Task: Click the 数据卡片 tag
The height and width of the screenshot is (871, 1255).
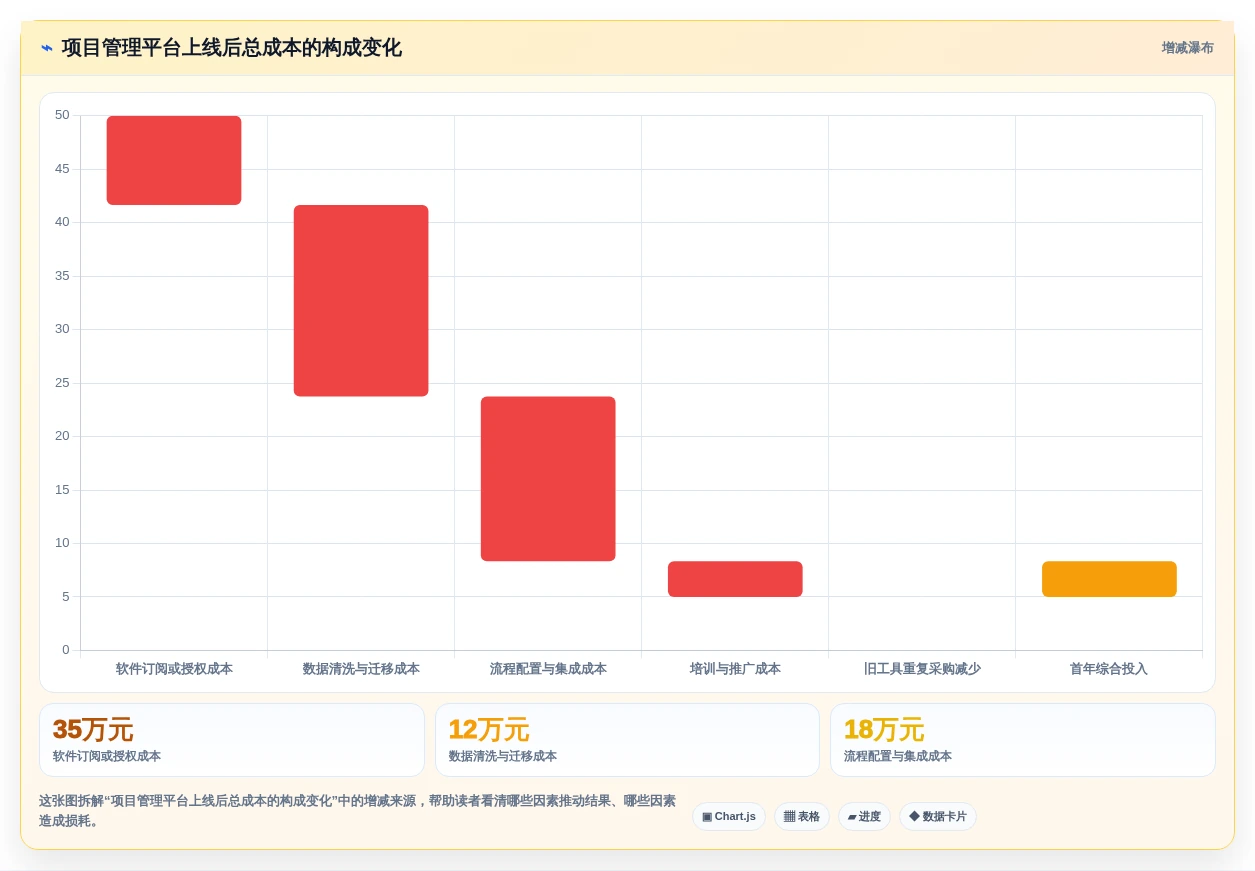Action: pyautogui.click(x=938, y=816)
